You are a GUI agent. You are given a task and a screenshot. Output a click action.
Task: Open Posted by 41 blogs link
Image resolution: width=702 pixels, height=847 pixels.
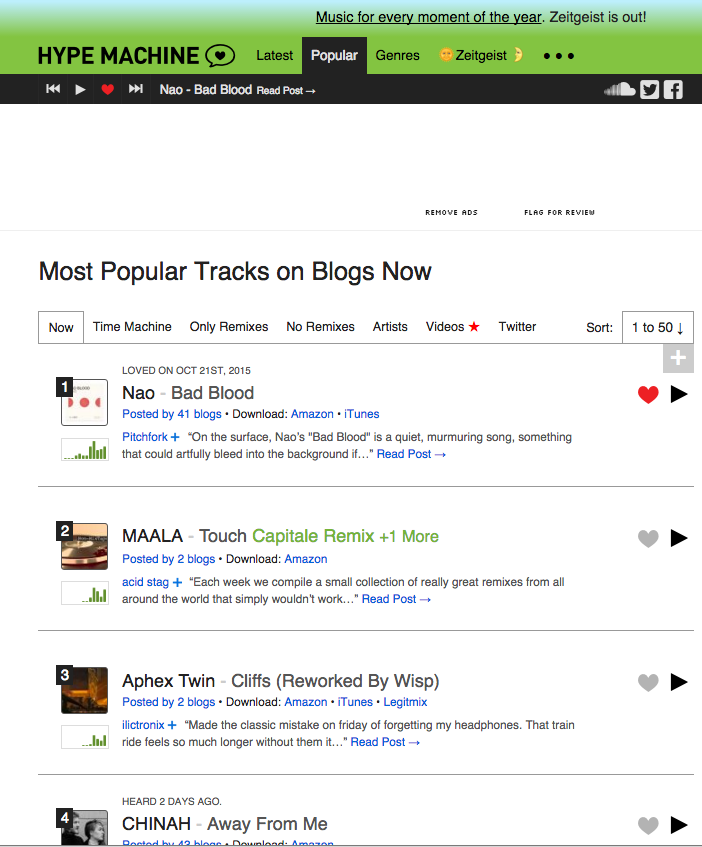coord(172,414)
